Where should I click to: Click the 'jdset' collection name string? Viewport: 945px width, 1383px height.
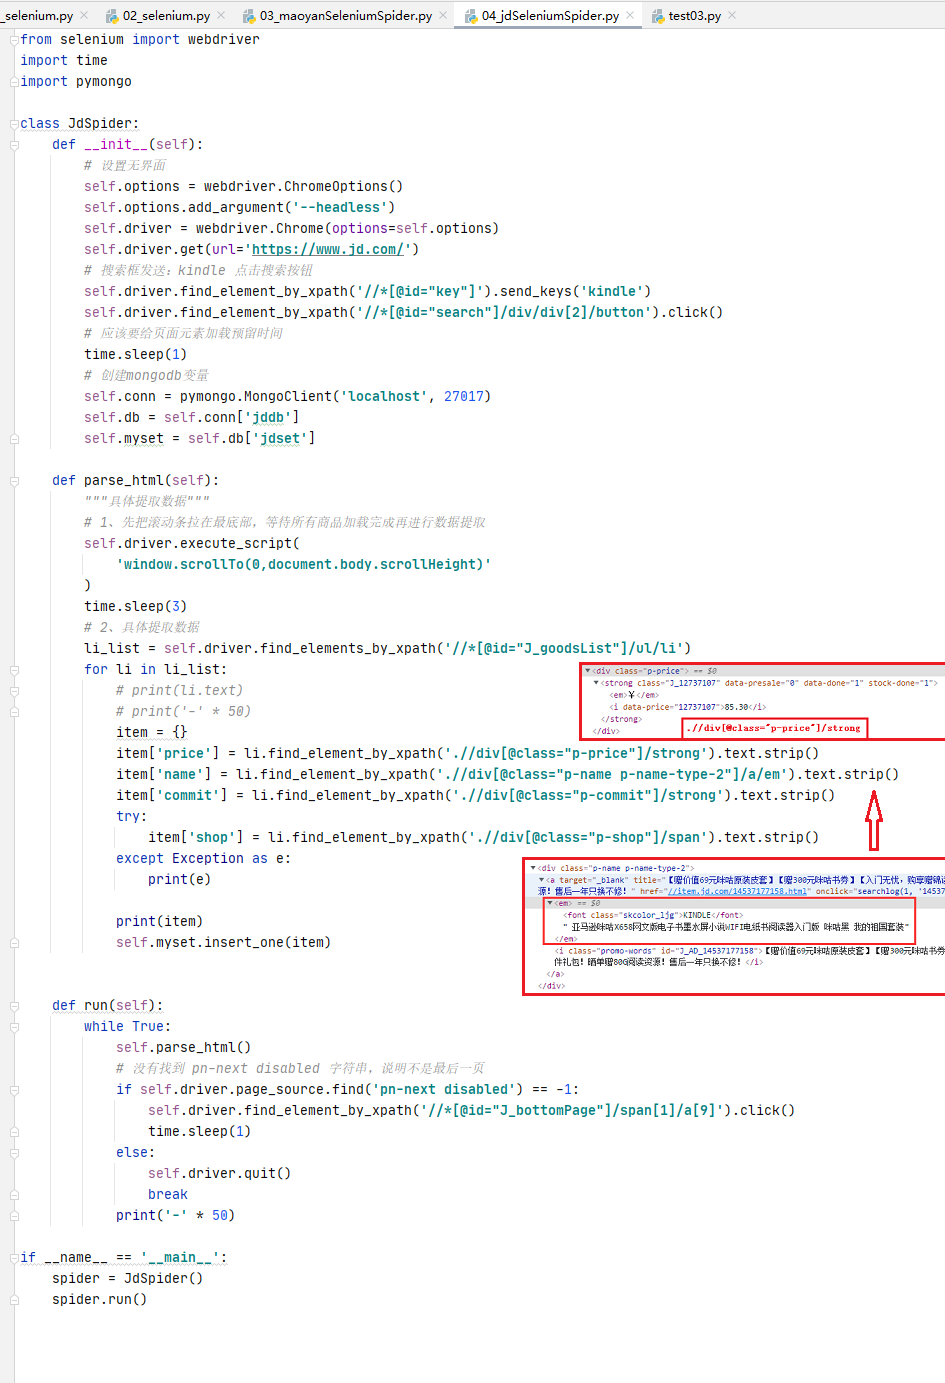pyautogui.click(x=283, y=438)
